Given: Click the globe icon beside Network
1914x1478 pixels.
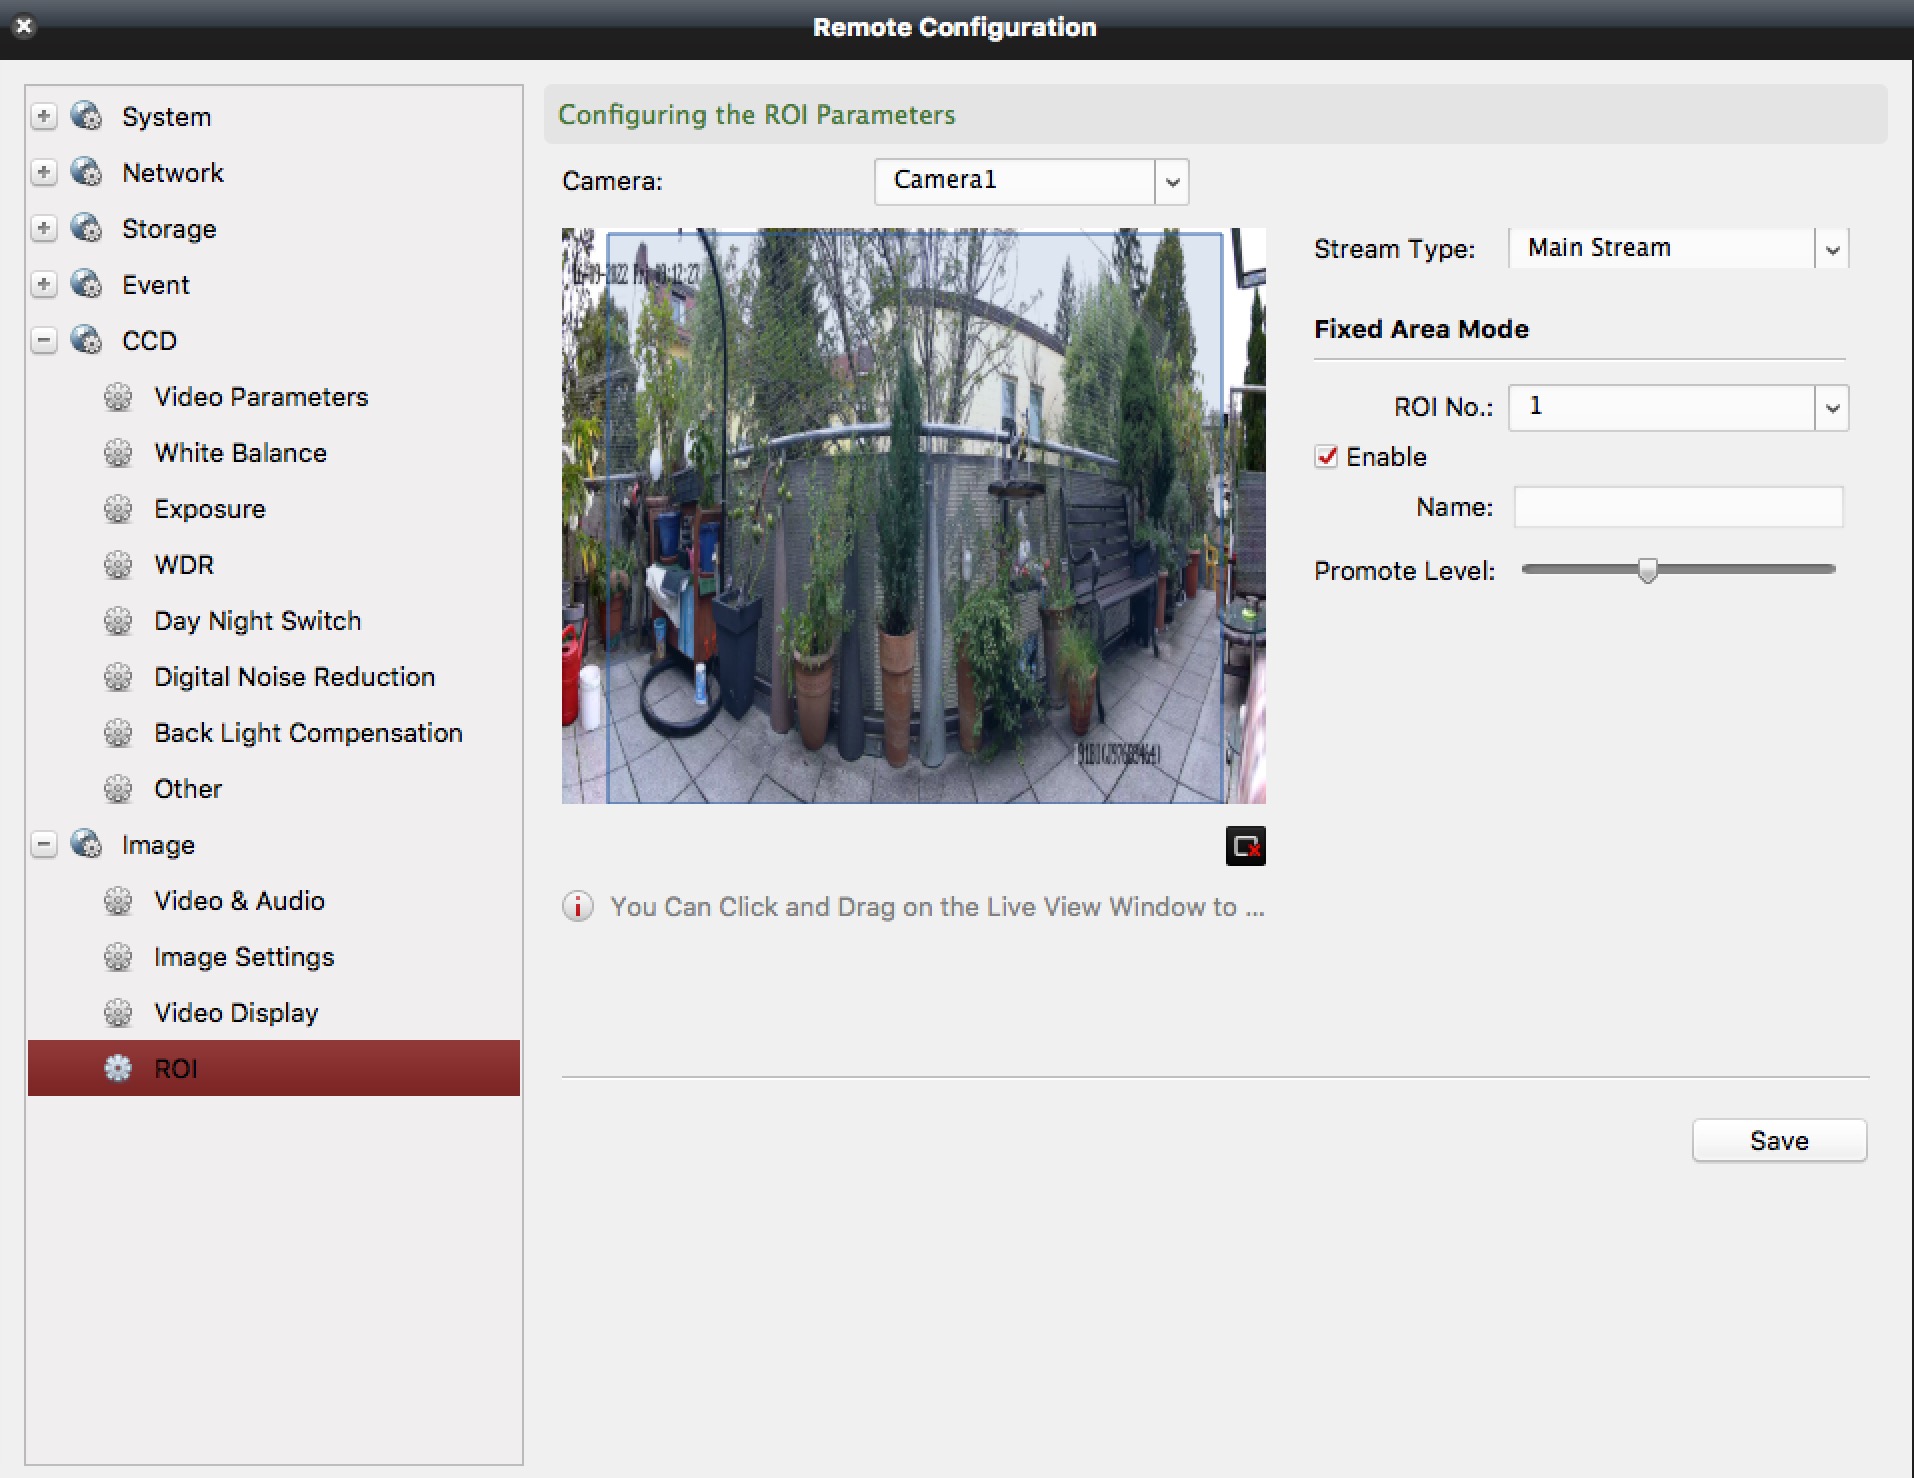Looking at the screenshot, I should (87, 172).
